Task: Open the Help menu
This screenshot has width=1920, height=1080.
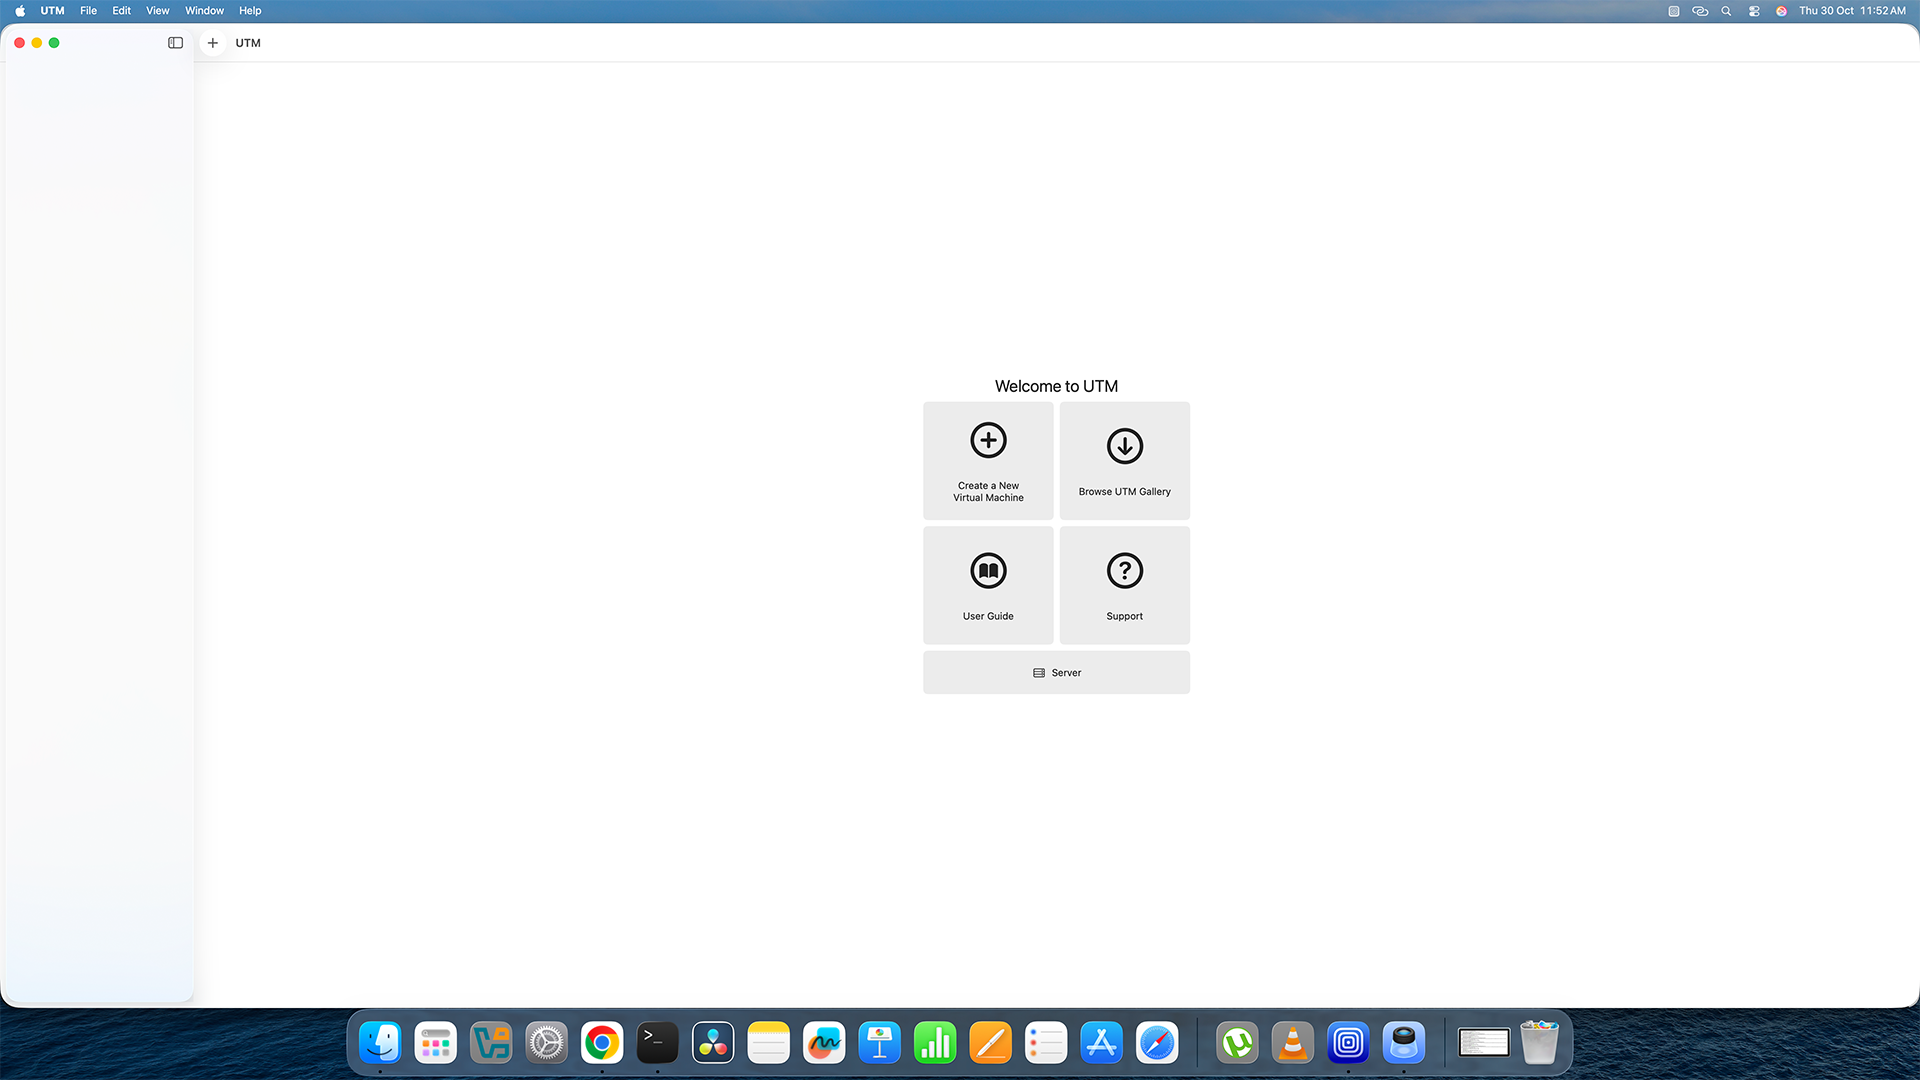Action: coord(250,11)
